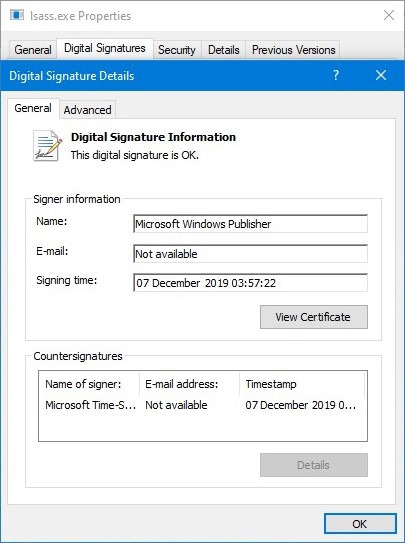Switch to the Previous Versions tab
405x543 pixels.
pyautogui.click(x=293, y=50)
